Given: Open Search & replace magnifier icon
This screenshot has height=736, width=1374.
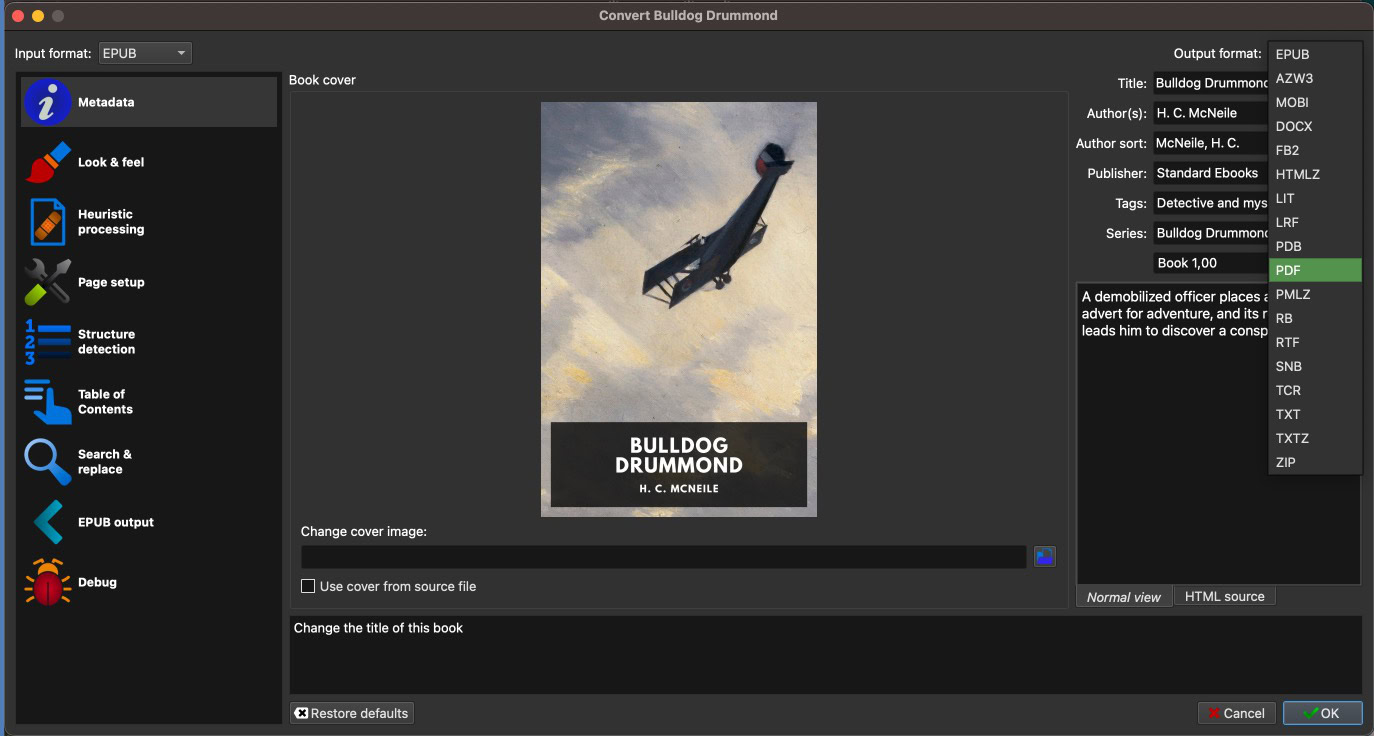Looking at the screenshot, I should [x=47, y=462].
